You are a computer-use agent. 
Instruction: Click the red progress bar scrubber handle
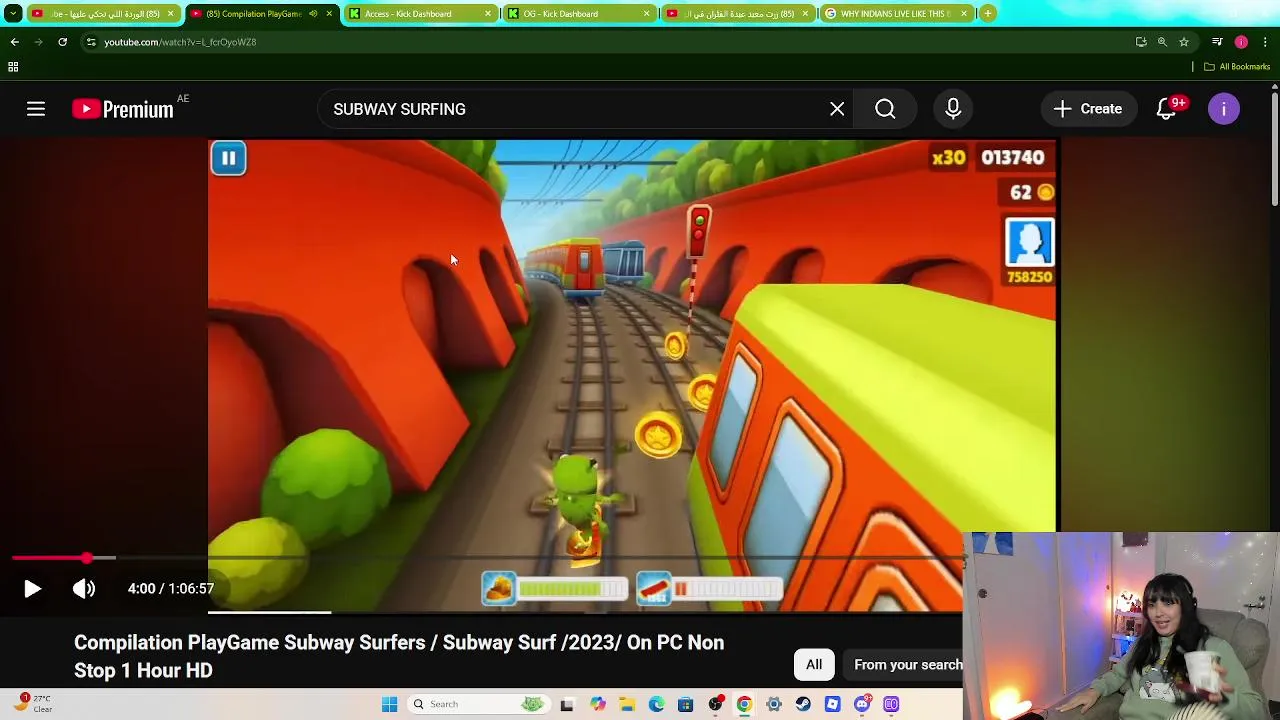click(x=87, y=558)
